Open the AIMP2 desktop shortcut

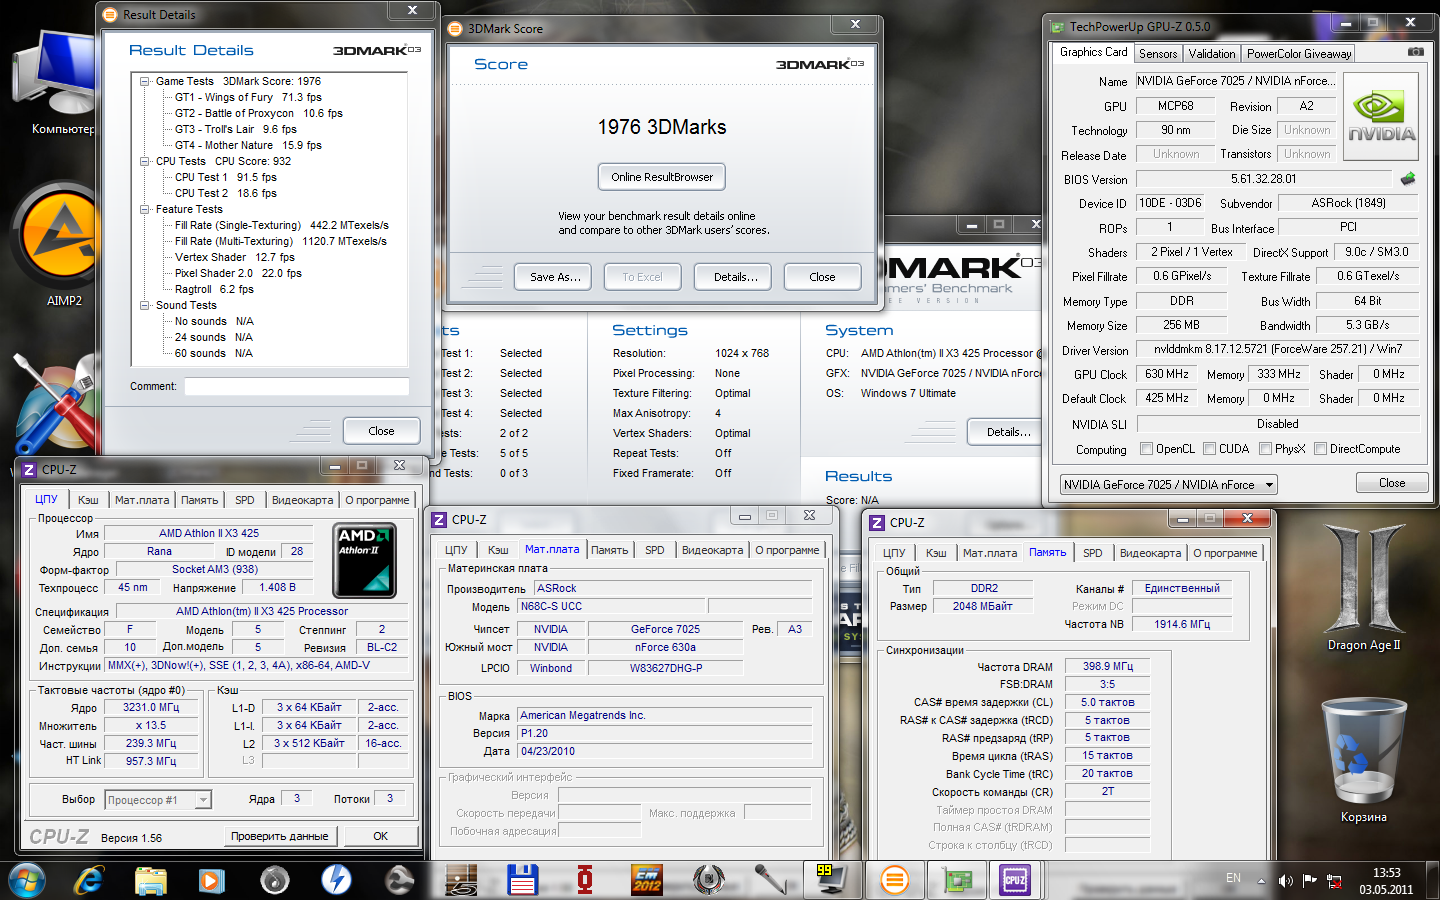[64, 245]
